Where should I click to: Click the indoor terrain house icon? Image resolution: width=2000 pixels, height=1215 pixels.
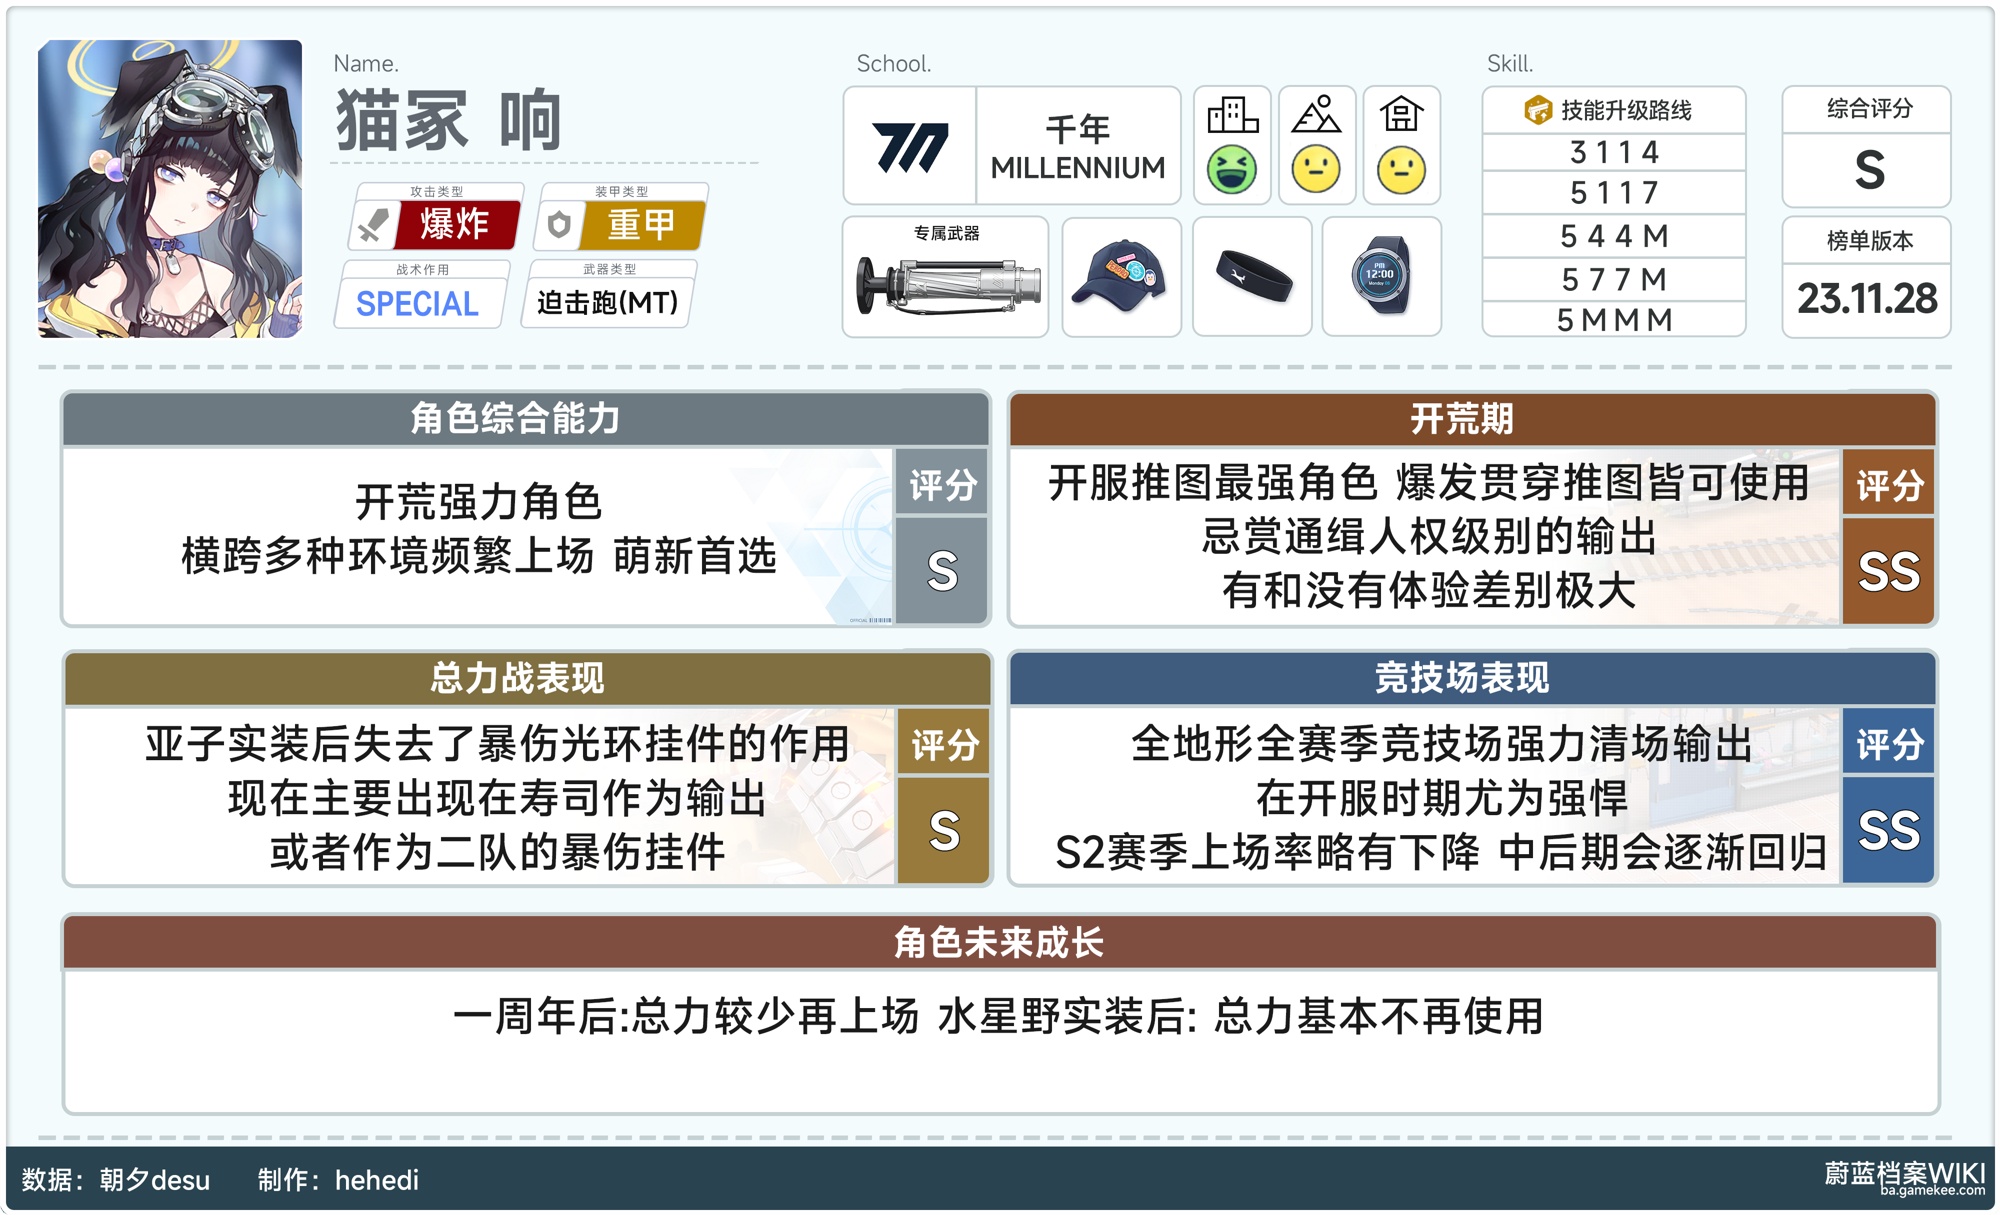tap(1401, 116)
